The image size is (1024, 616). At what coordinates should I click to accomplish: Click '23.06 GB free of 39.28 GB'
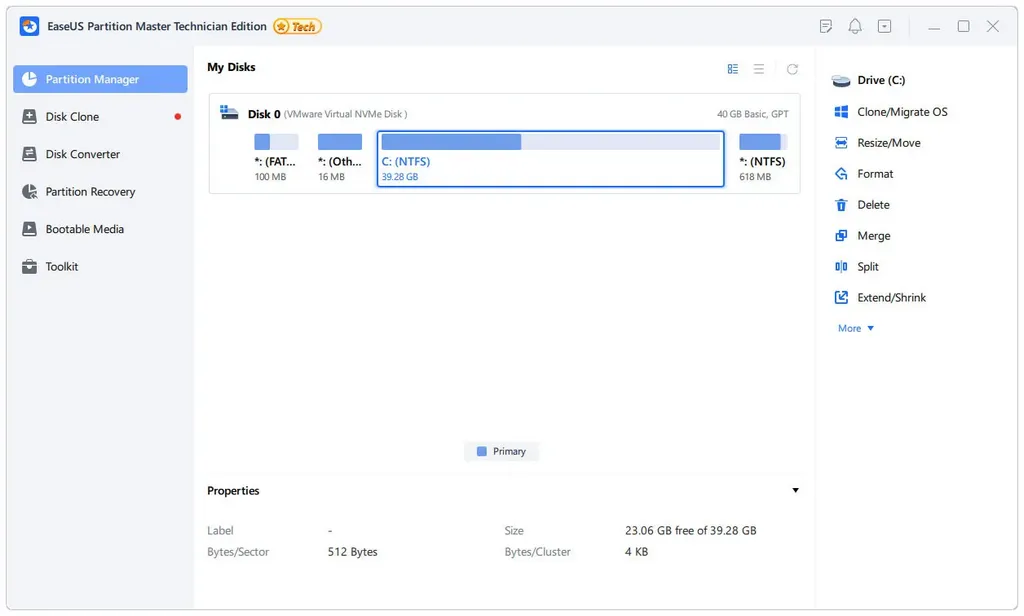click(690, 530)
